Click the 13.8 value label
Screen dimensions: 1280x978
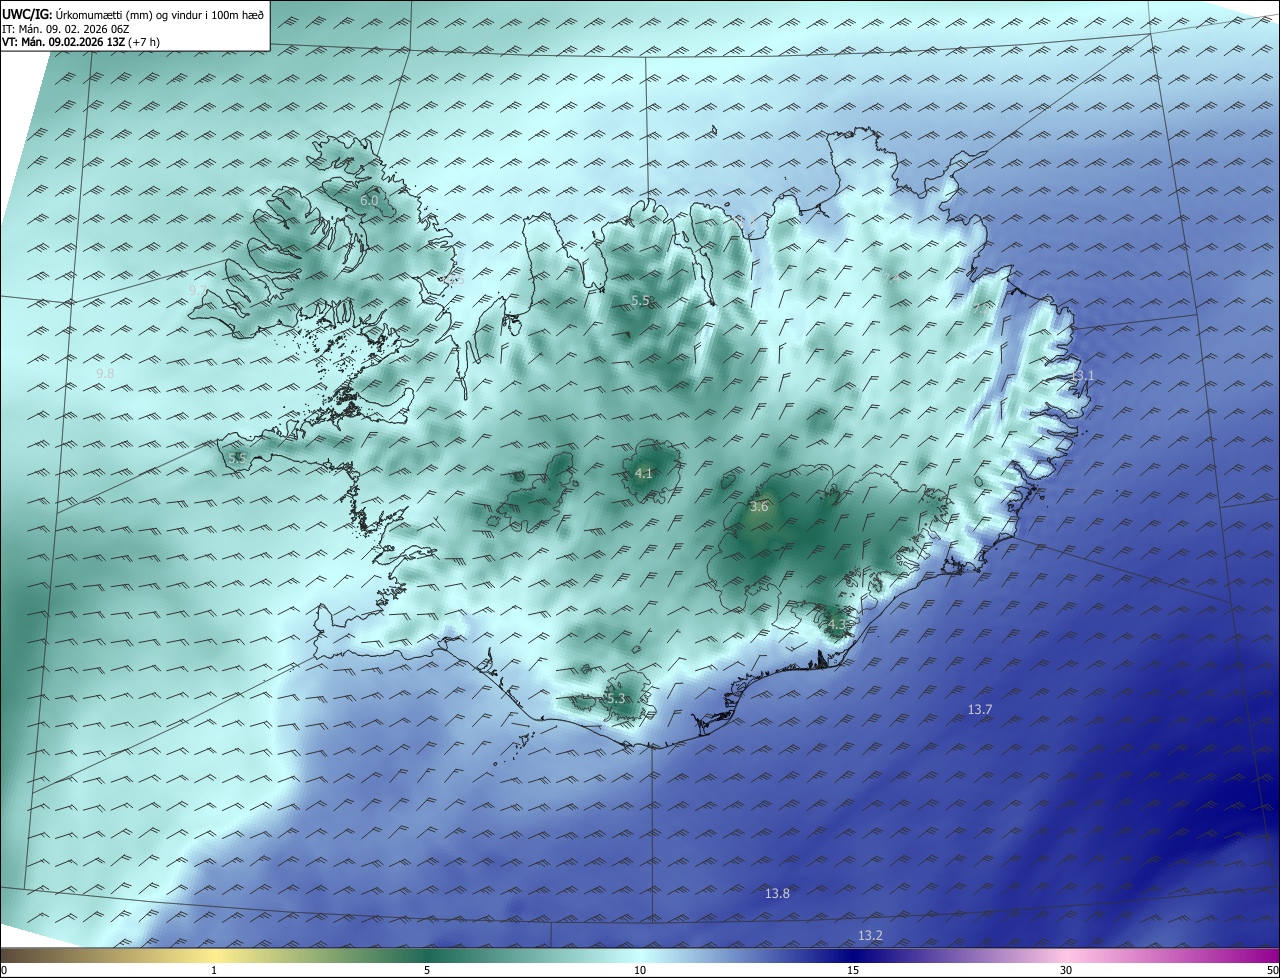777,894
